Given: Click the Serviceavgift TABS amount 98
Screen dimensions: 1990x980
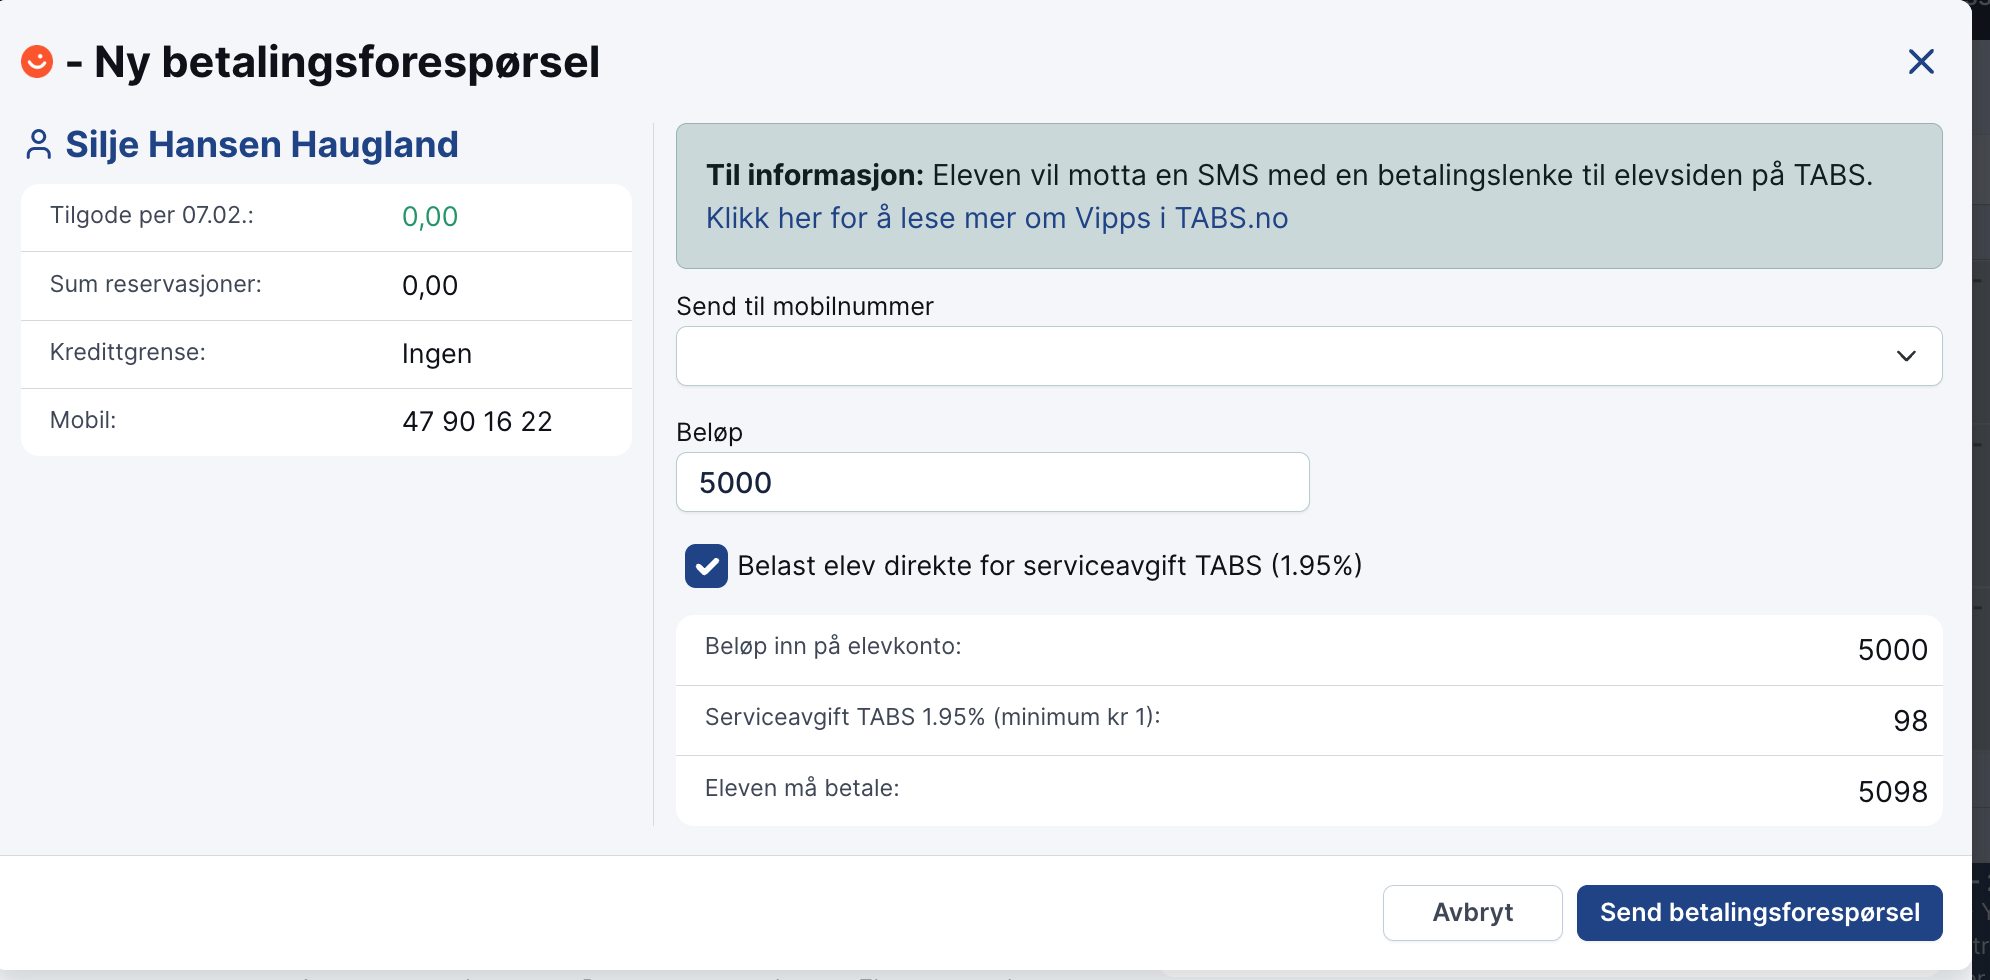Looking at the screenshot, I should click(1910, 721).
